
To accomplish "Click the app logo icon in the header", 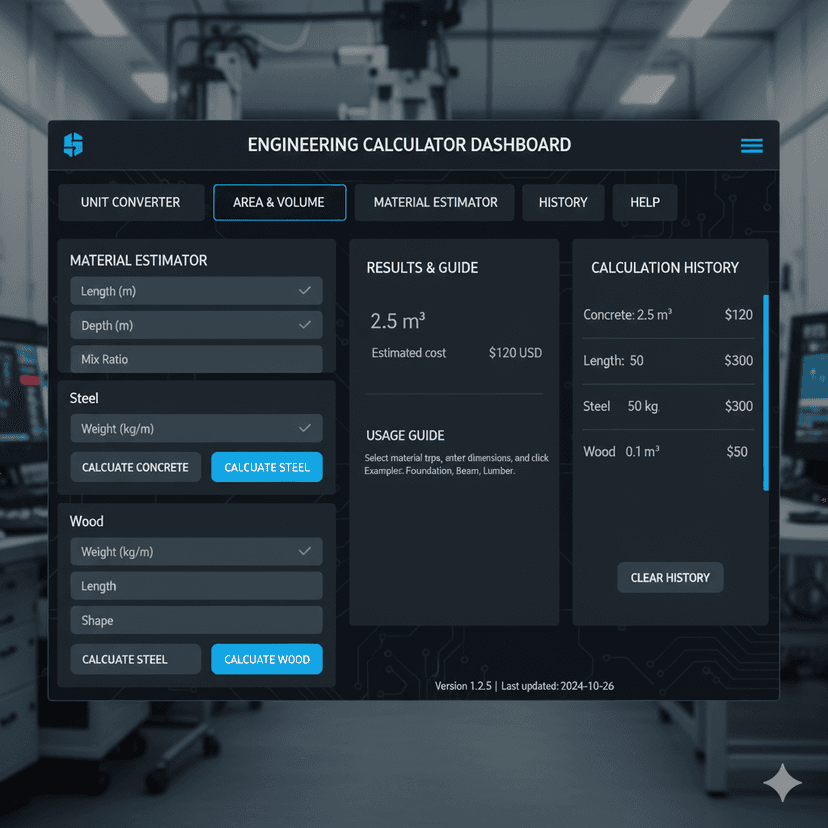I will click(x=72, y=144).
